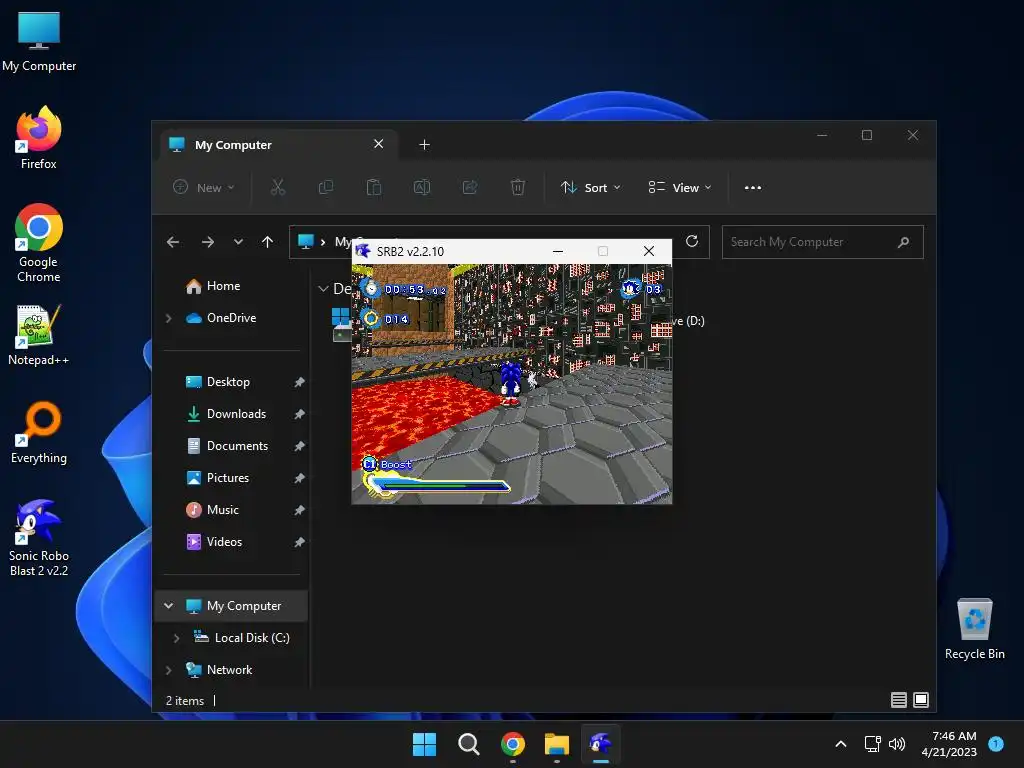Unpin Desktop using its pin icon
Viewport: 1024px width, 768px height.
(300, 382)
